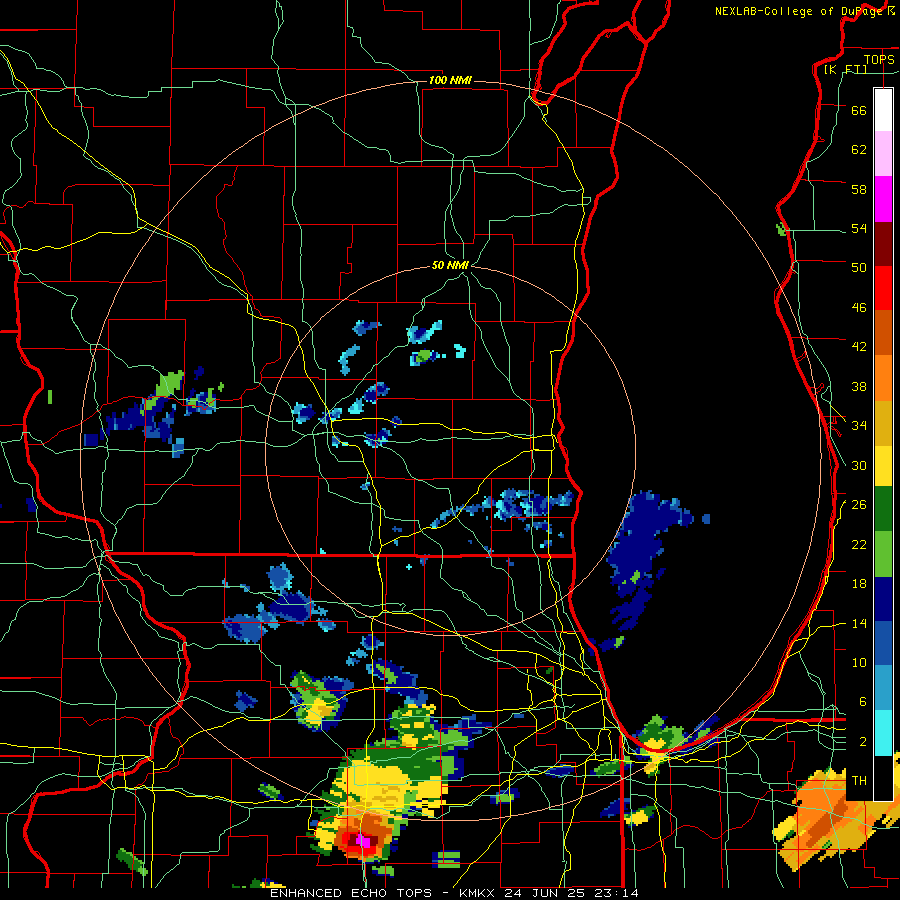Image resolution: width=900 pixels, height=900 pixels.
Task: Select the bright yellow legend swatch
Action: pyautogui.click(x=883, y=466)
